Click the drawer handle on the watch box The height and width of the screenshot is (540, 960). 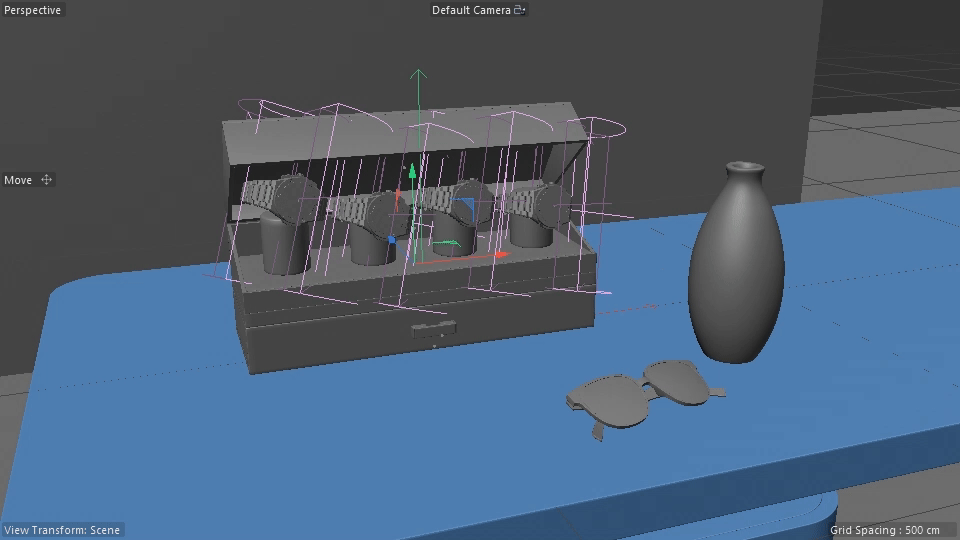click(x=434, y=329)
